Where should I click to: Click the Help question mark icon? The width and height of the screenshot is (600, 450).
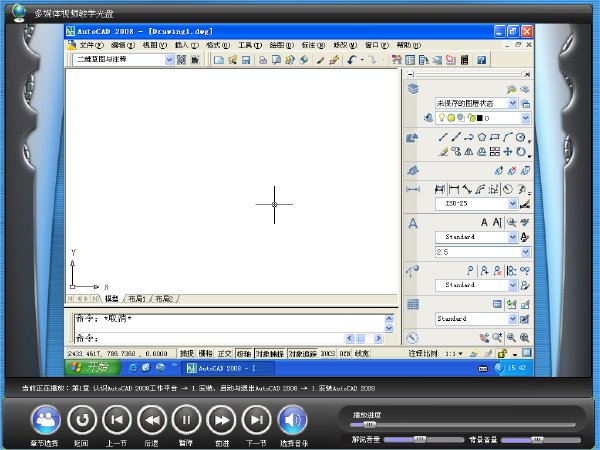pos(481,60)
